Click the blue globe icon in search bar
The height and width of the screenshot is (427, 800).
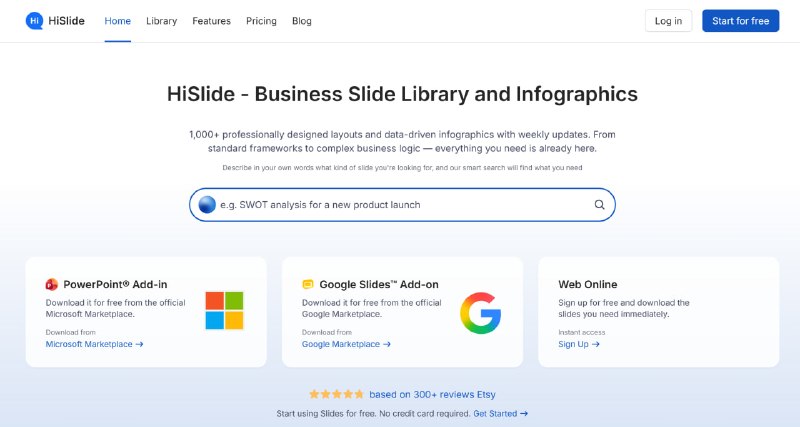207,205
